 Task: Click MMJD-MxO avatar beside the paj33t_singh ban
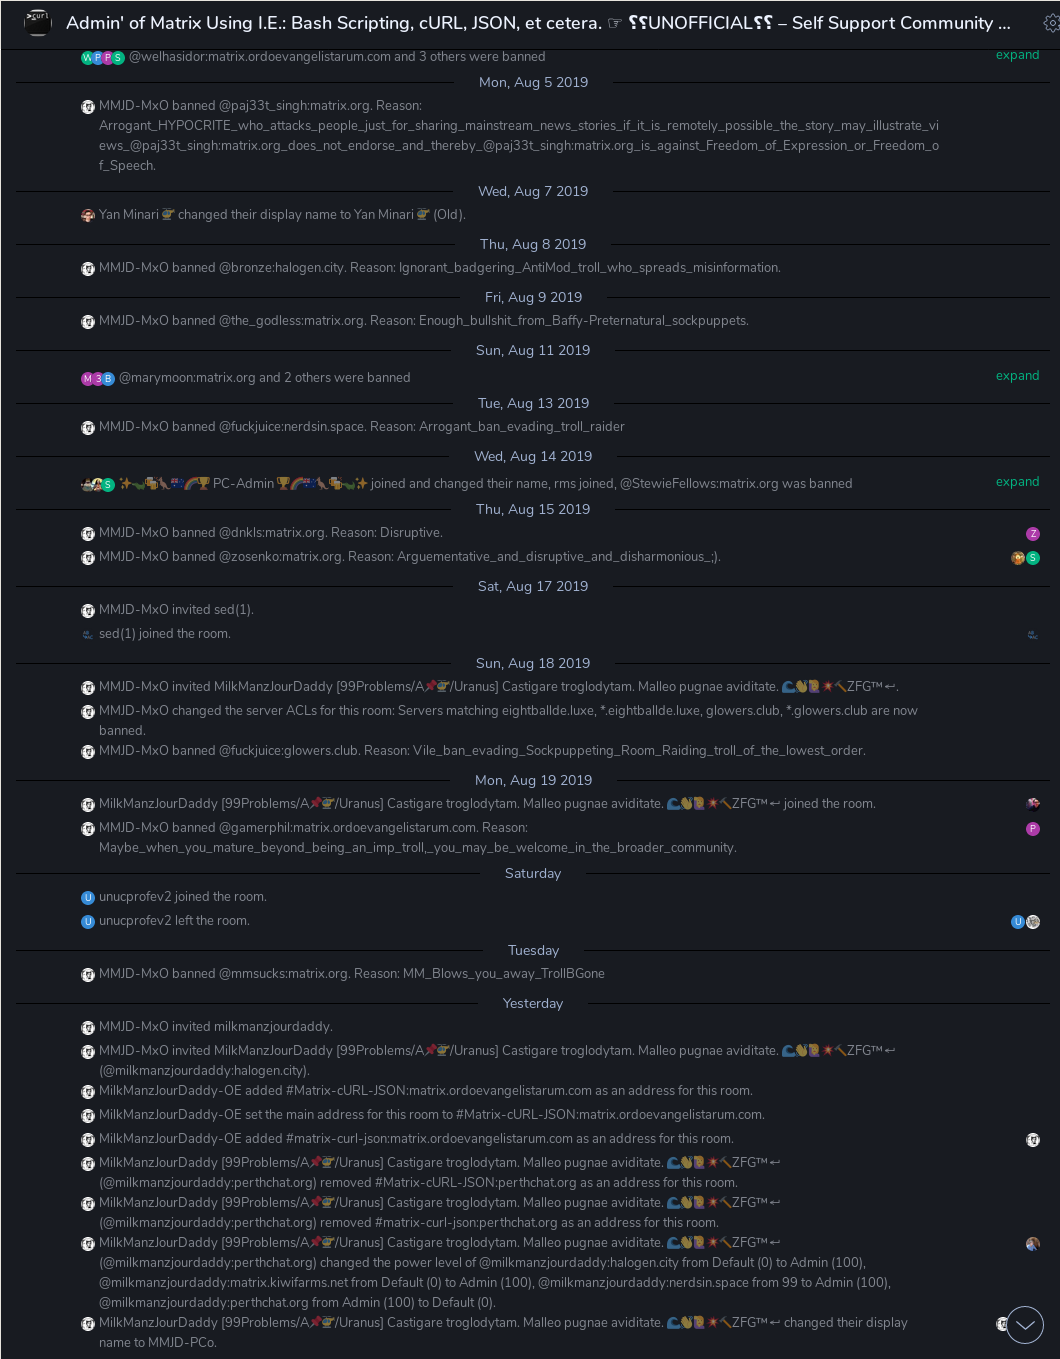pos(88,107)
